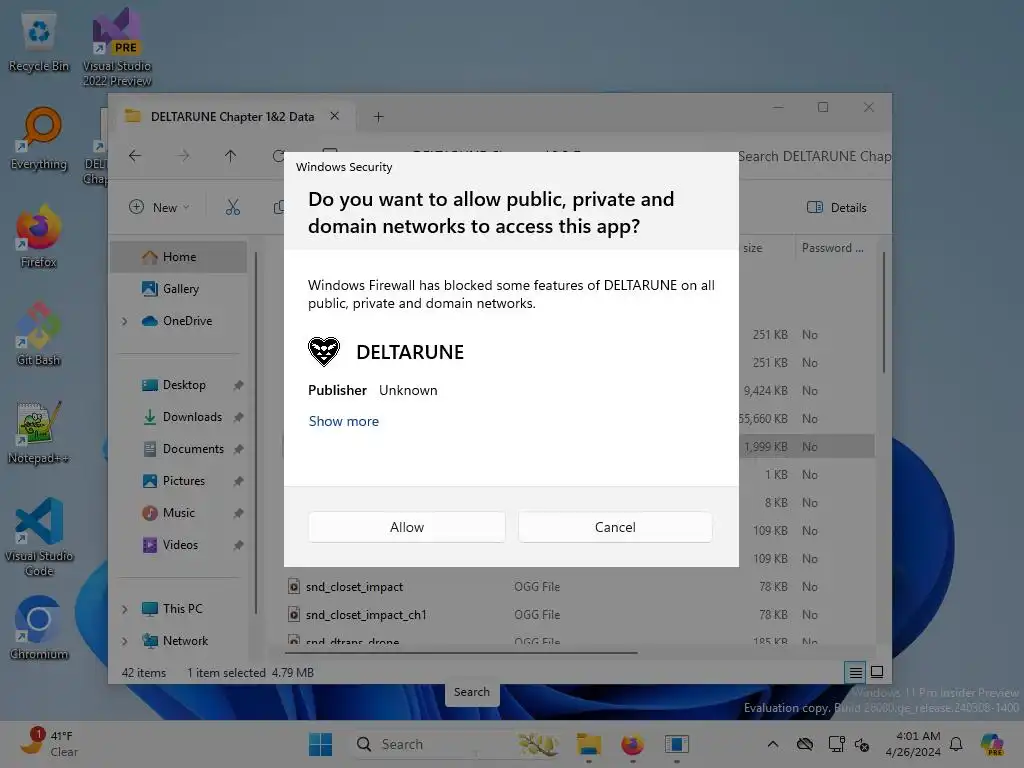Show hidden system tray icons
This screenshot has width=1024, height=768.
773,744
